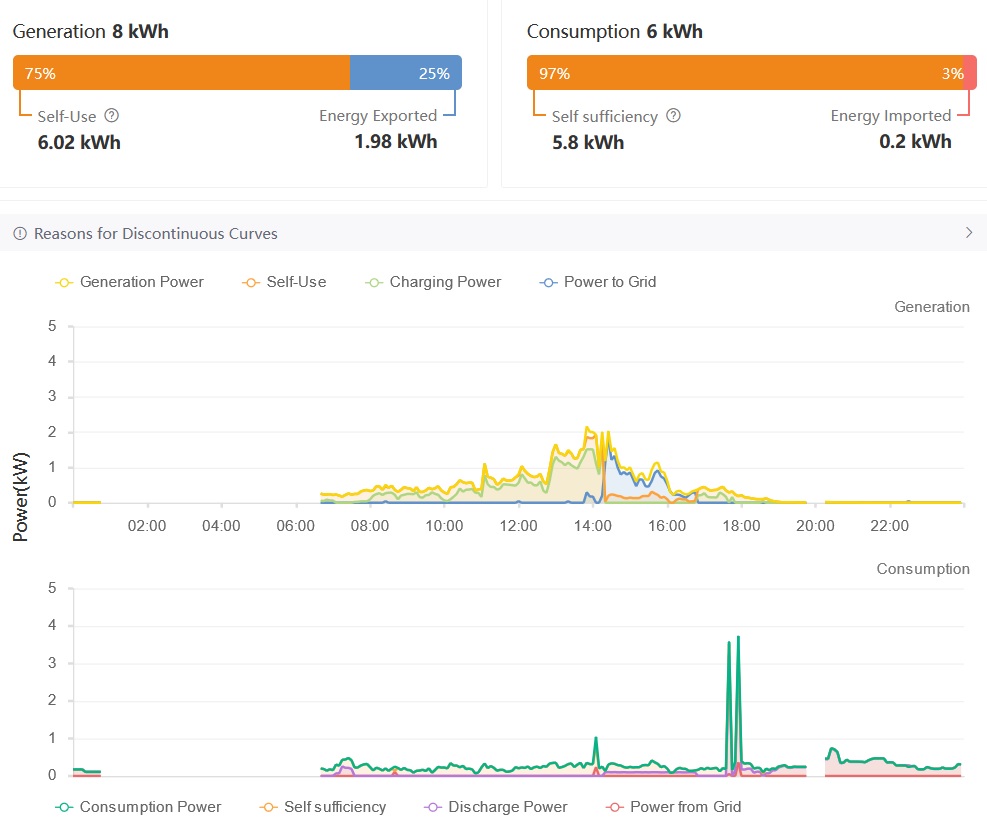Click the 5.8 kWh self sufficiency value
The height and width of the screenshot is (830, 987).
588,142
